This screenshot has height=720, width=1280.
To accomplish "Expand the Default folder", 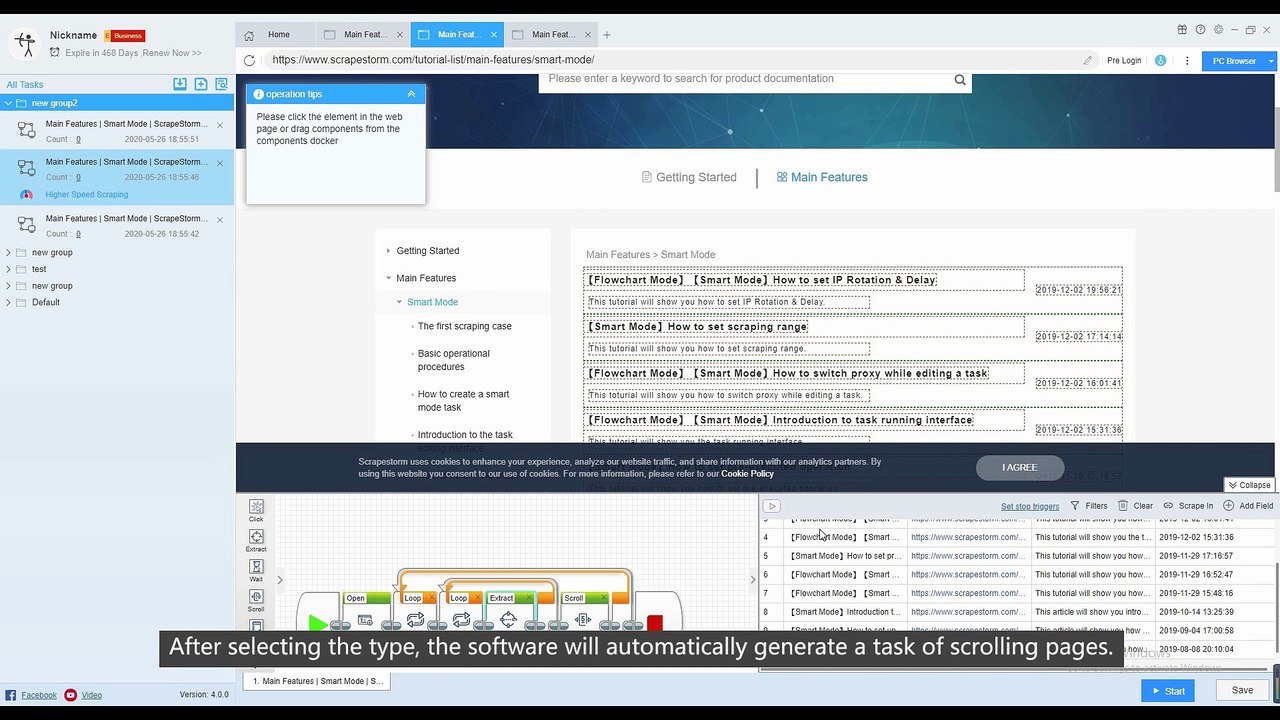I will click(x=9, y=302).
